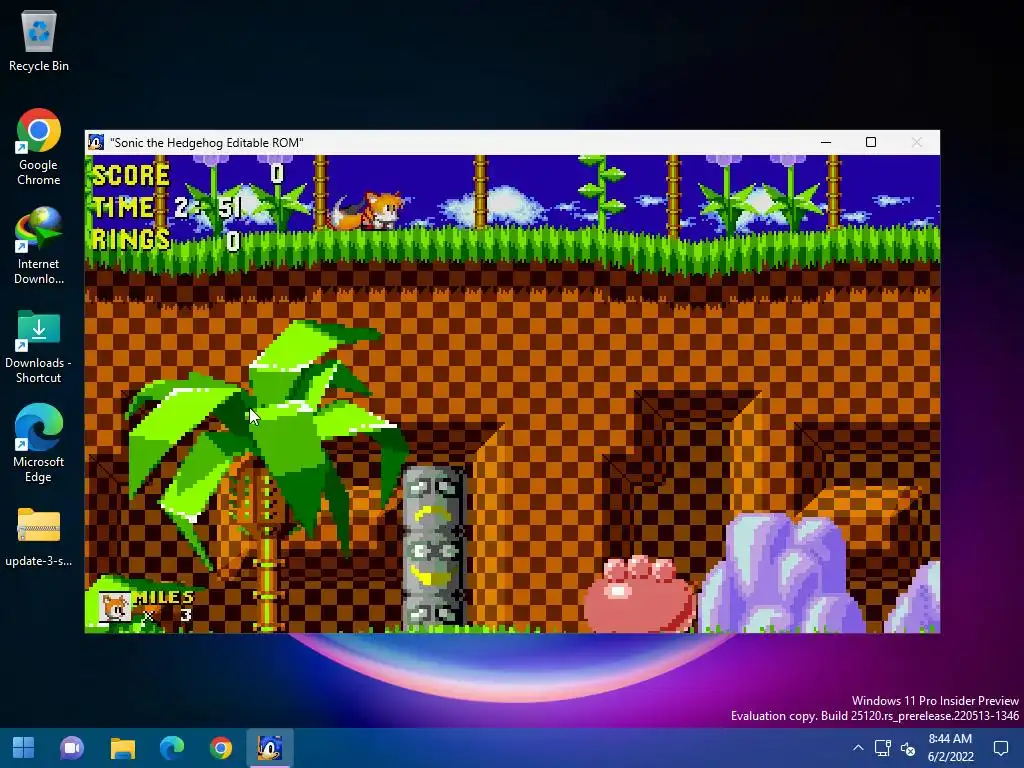Click the TIME counter in the game HUD
Image resolution: width=1024 pixels, height=768 pixels.
[167, 207]
